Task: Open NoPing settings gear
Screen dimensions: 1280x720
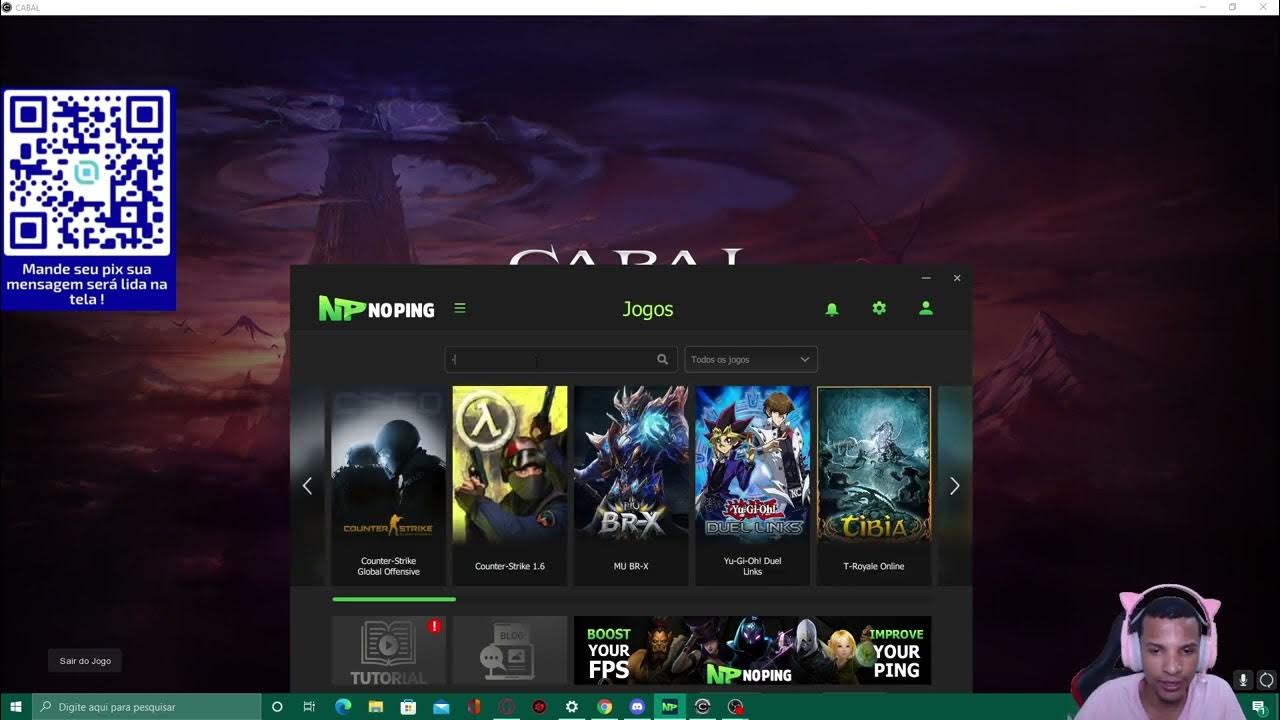Action: point(879,308)
